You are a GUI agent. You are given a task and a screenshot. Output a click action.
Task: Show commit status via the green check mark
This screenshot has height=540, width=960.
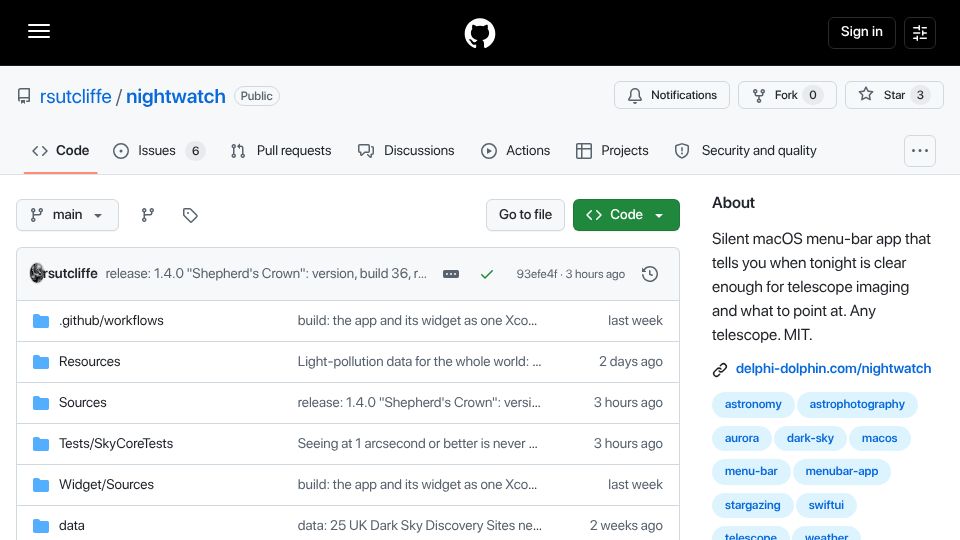click(x=487, y=274)
